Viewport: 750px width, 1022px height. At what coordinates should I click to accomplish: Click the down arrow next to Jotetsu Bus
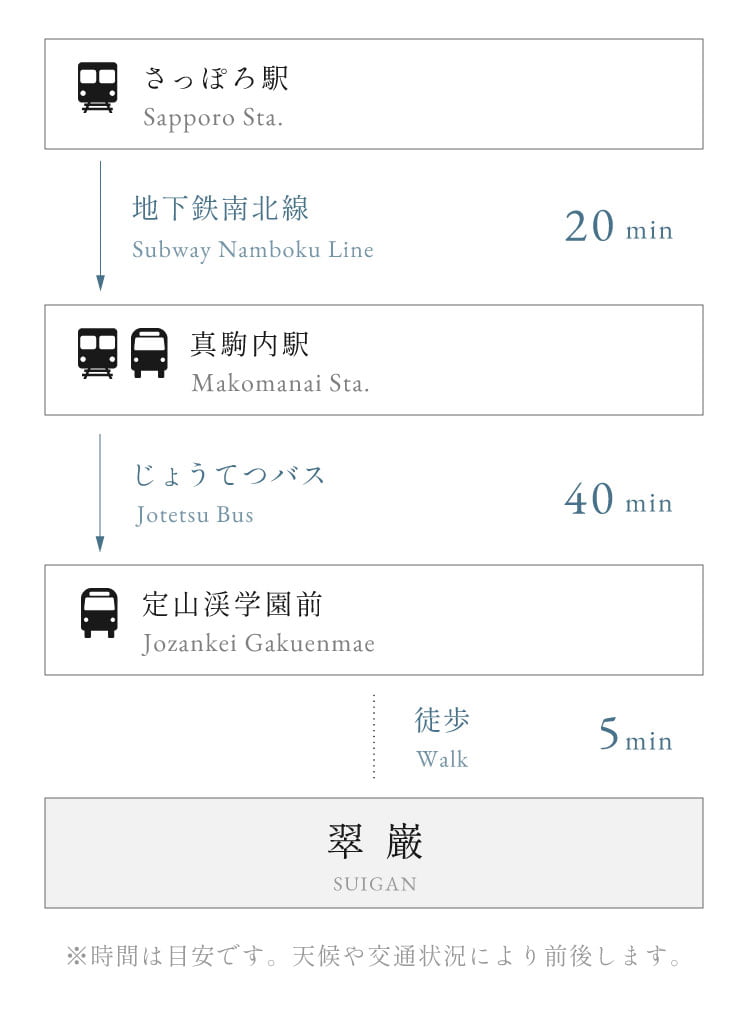[x=100, y=493]
